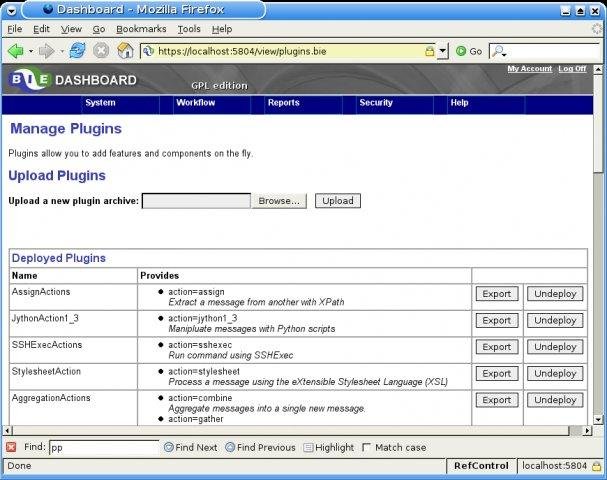Open the Tools menu

[188, 29]
